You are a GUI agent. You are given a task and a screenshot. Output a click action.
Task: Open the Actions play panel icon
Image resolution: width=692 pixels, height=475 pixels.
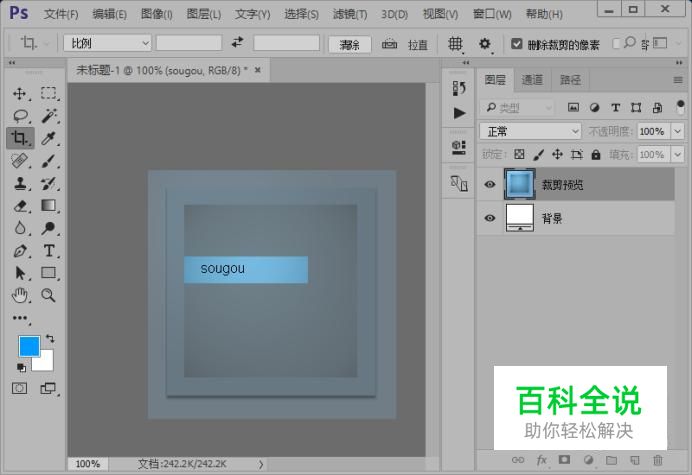[x=459, y=113]
